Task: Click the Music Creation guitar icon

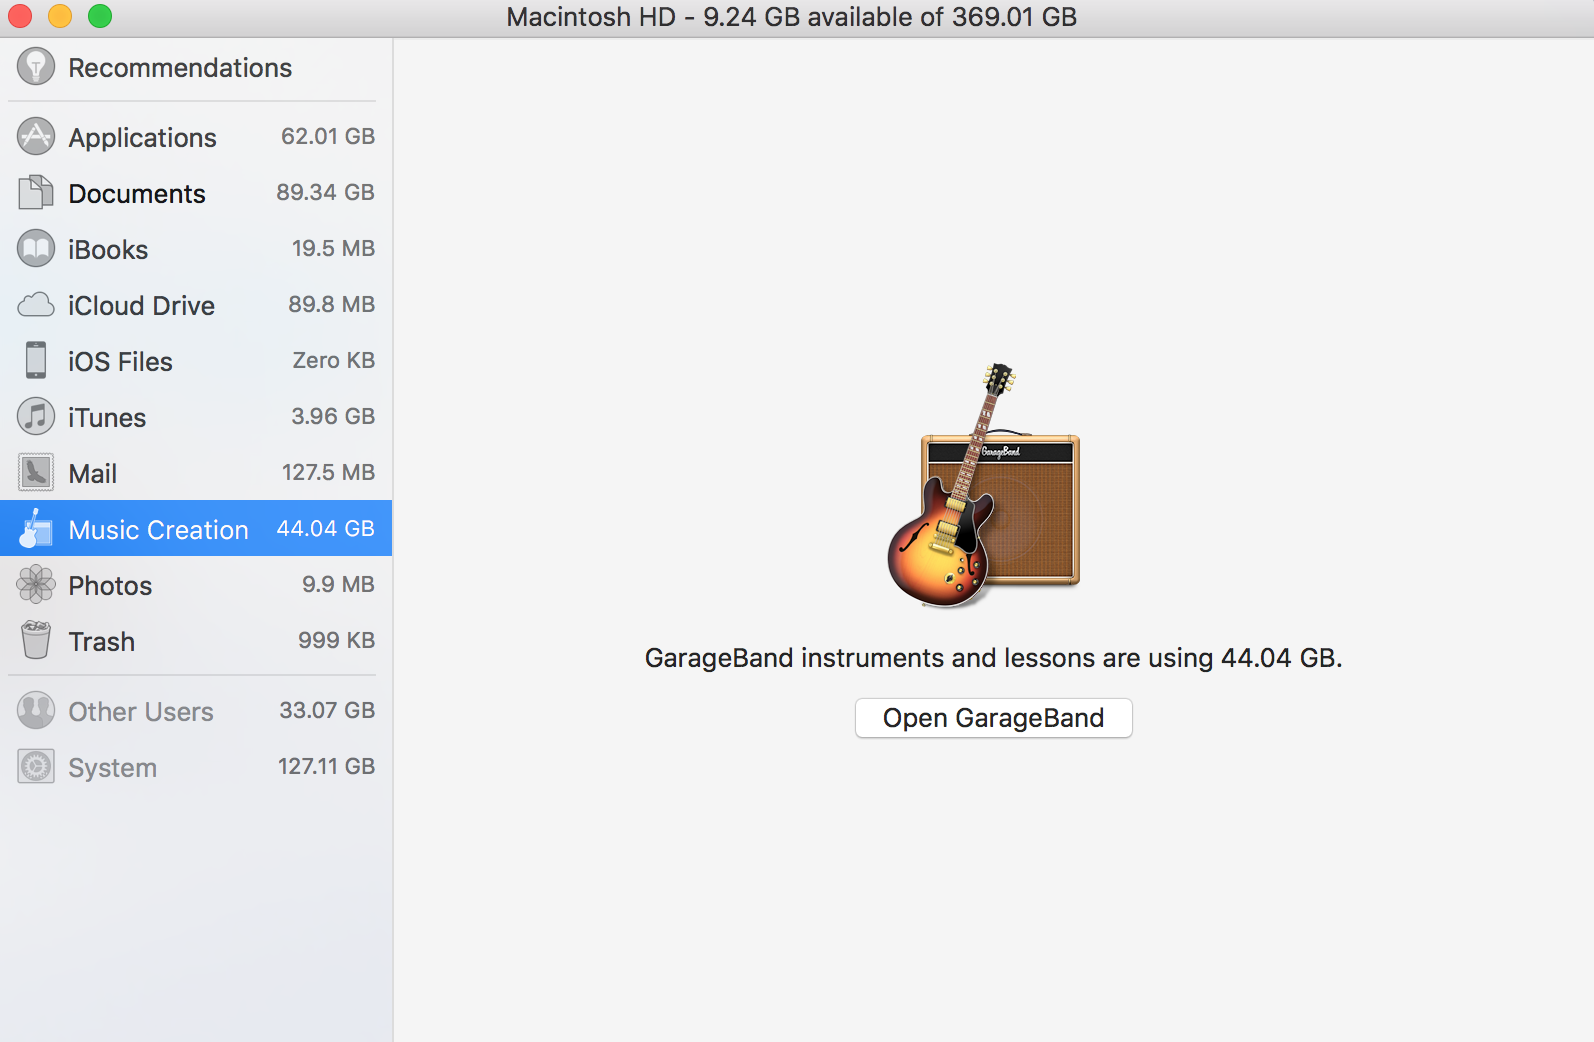Action: click(36, 528)
